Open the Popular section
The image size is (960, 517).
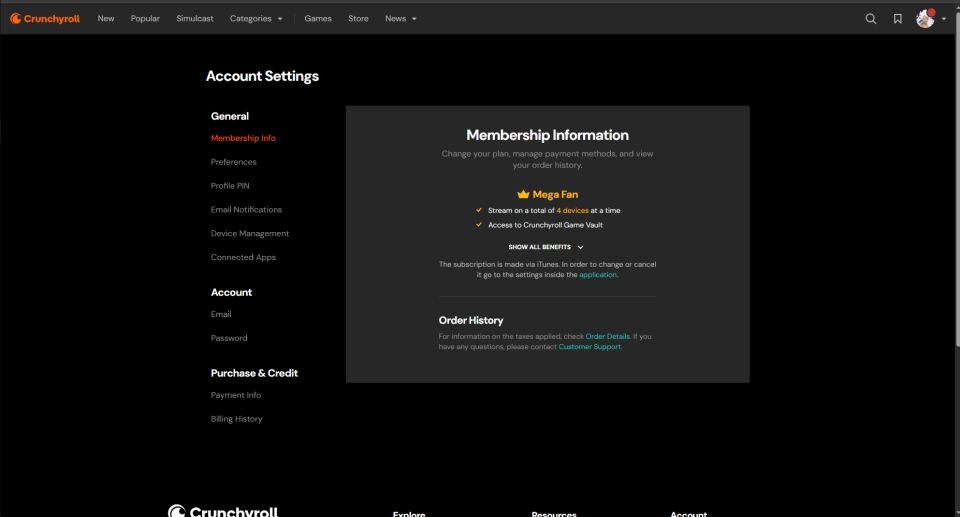pos(145,18)
